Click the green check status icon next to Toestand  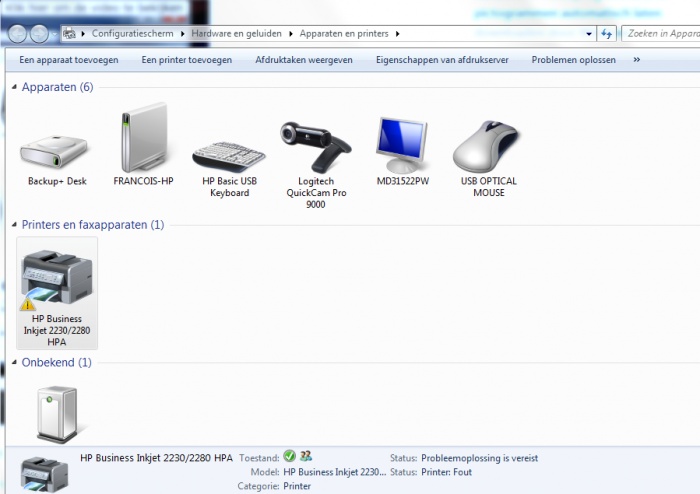[289, 456]
